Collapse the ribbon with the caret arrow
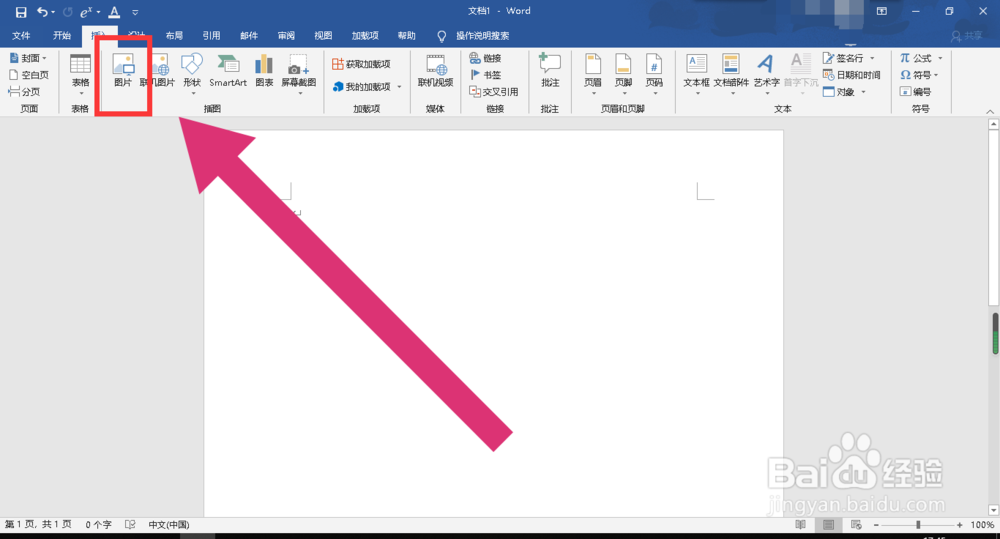Viewport: 1000px width, 539px height. 990,111
